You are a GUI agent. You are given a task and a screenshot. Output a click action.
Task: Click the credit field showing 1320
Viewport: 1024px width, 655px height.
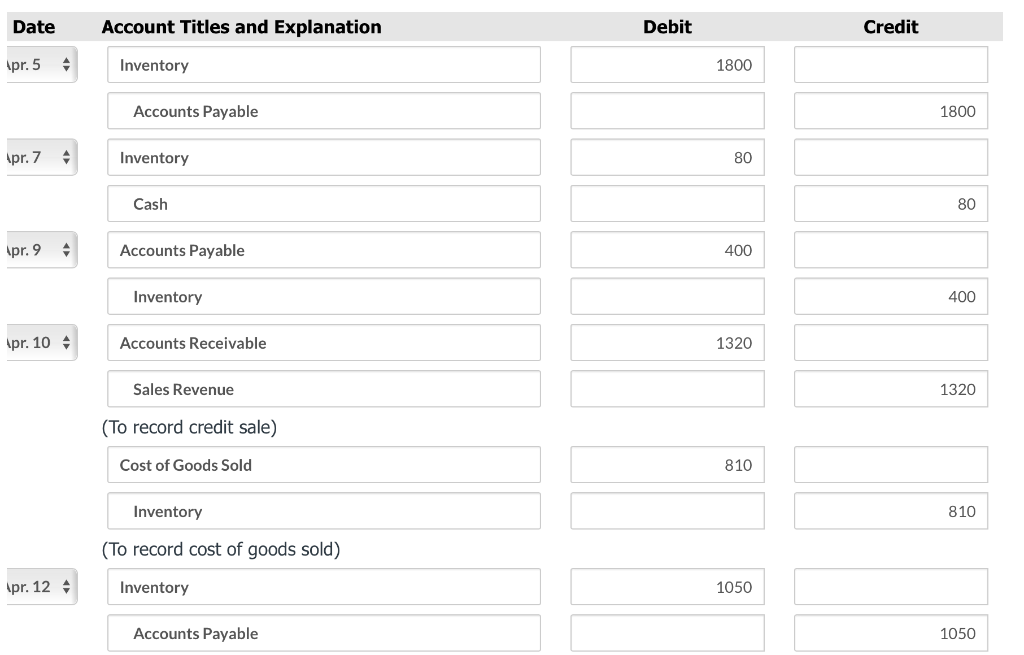point(890,389)
